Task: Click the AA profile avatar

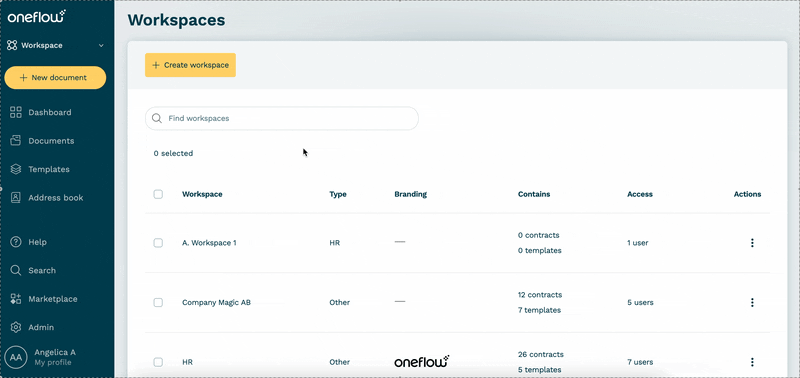Action: [x=16, y=357]
